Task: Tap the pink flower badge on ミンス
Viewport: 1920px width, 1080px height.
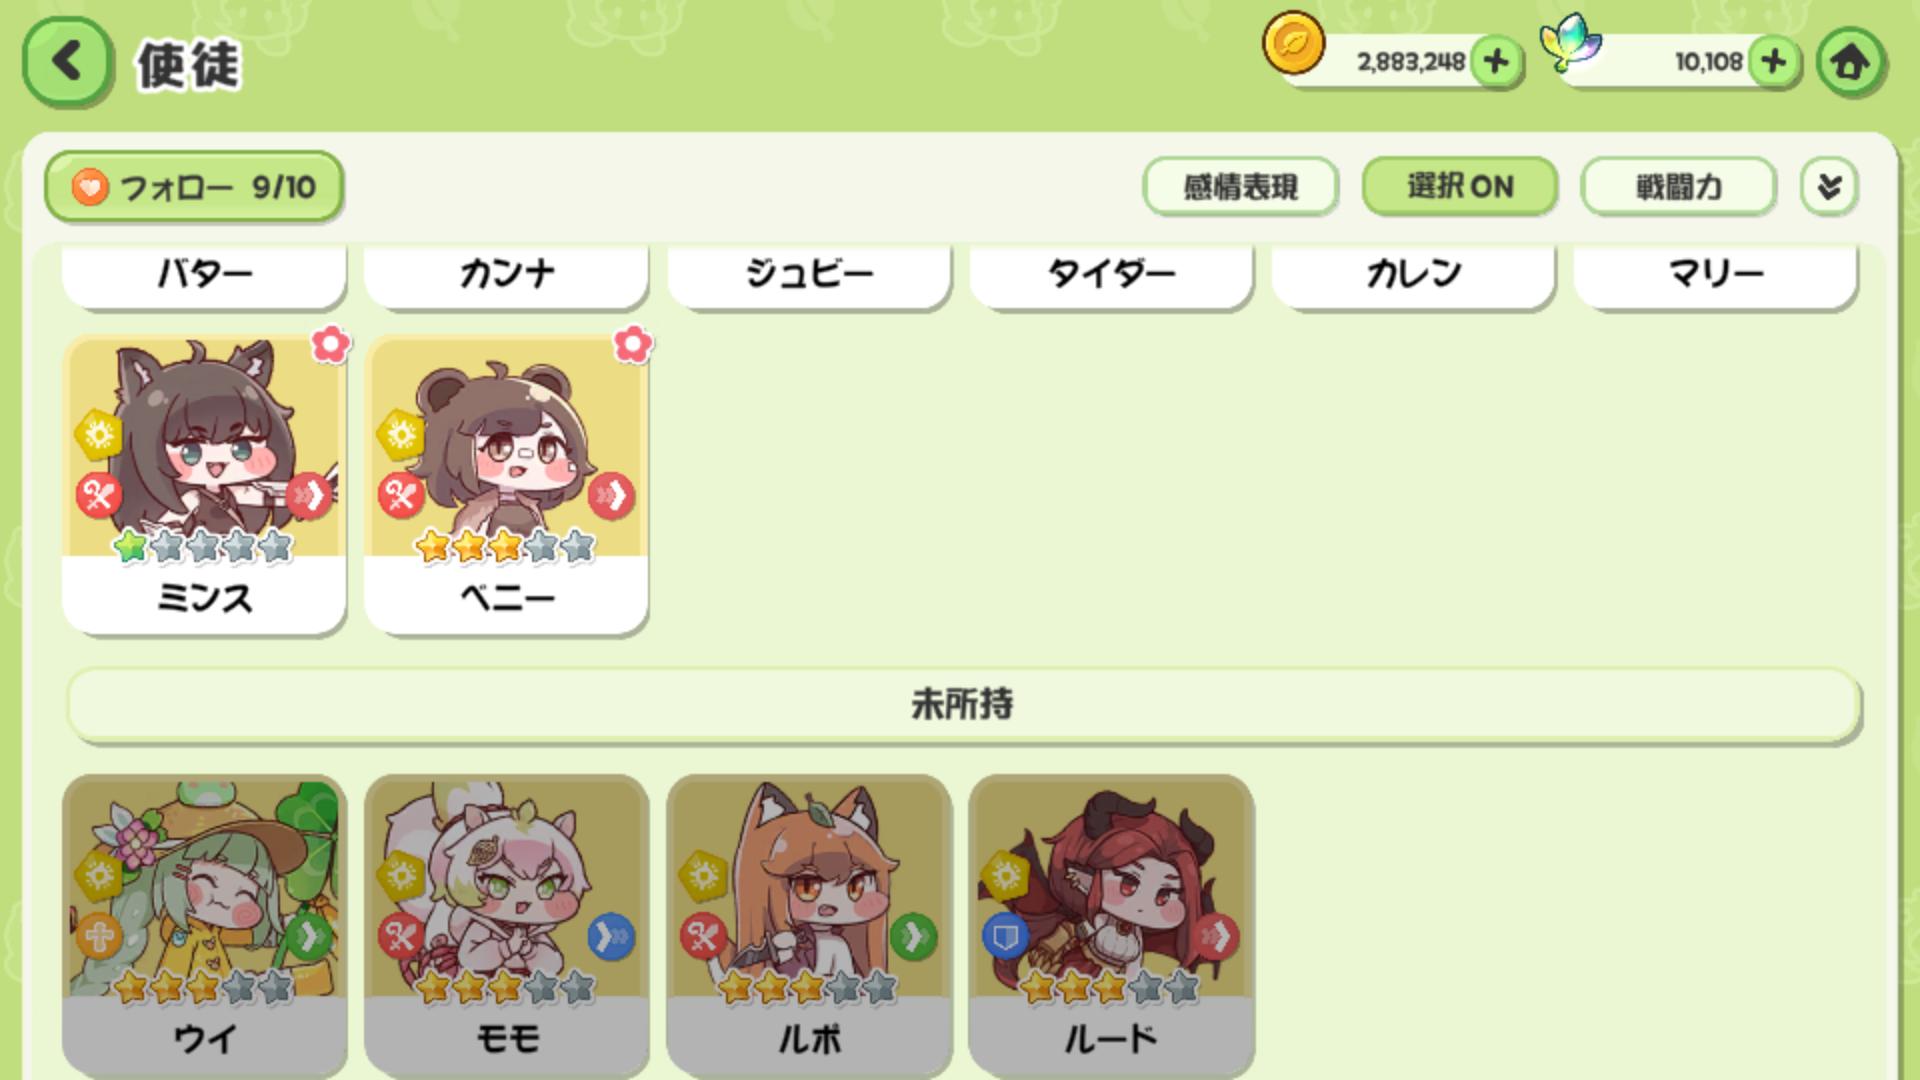Action: (x=331, y=344)
